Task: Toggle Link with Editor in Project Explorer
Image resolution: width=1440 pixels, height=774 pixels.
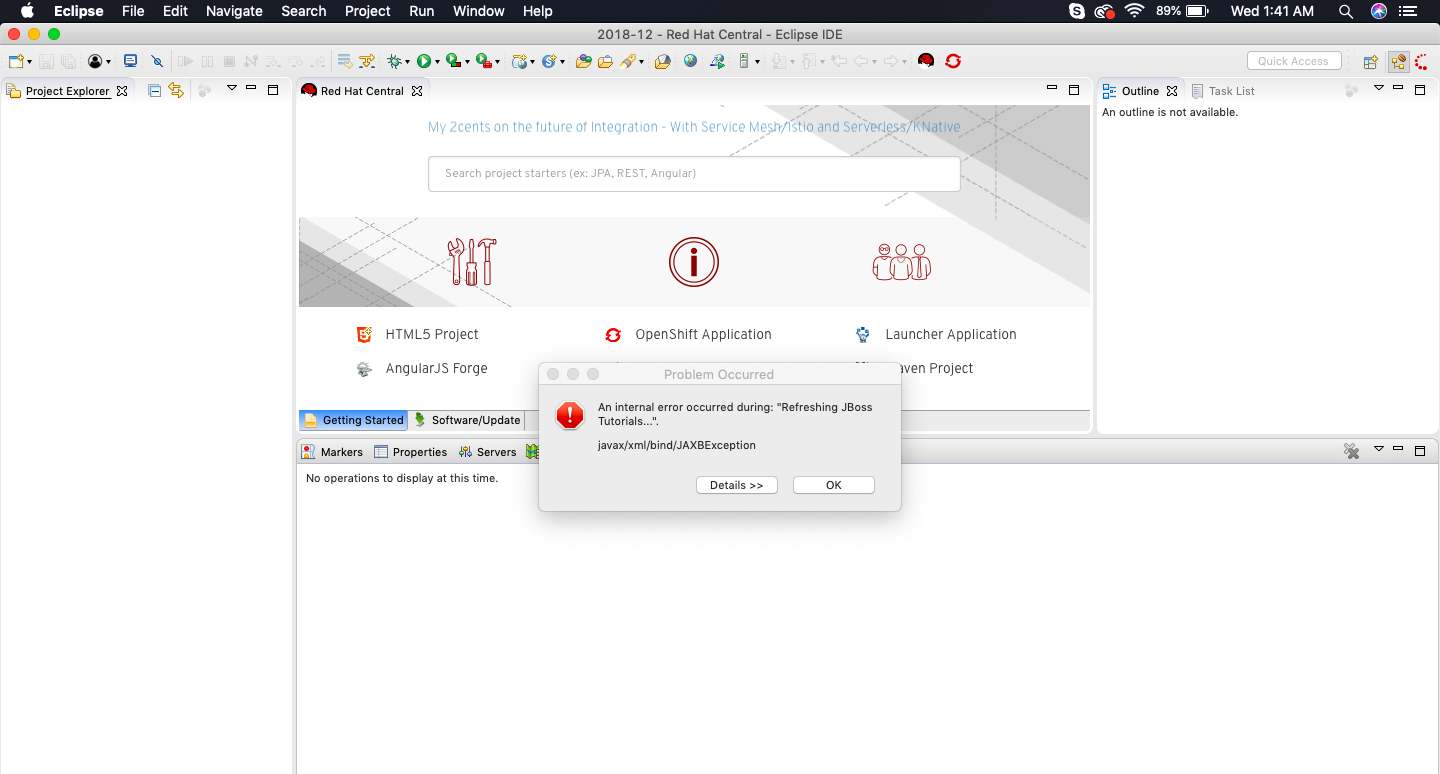Action: click(x=176, y=90)
